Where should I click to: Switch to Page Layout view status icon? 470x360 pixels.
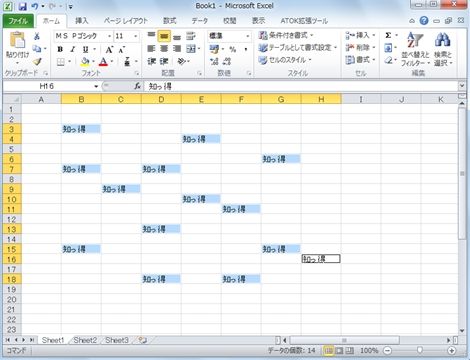339,350
